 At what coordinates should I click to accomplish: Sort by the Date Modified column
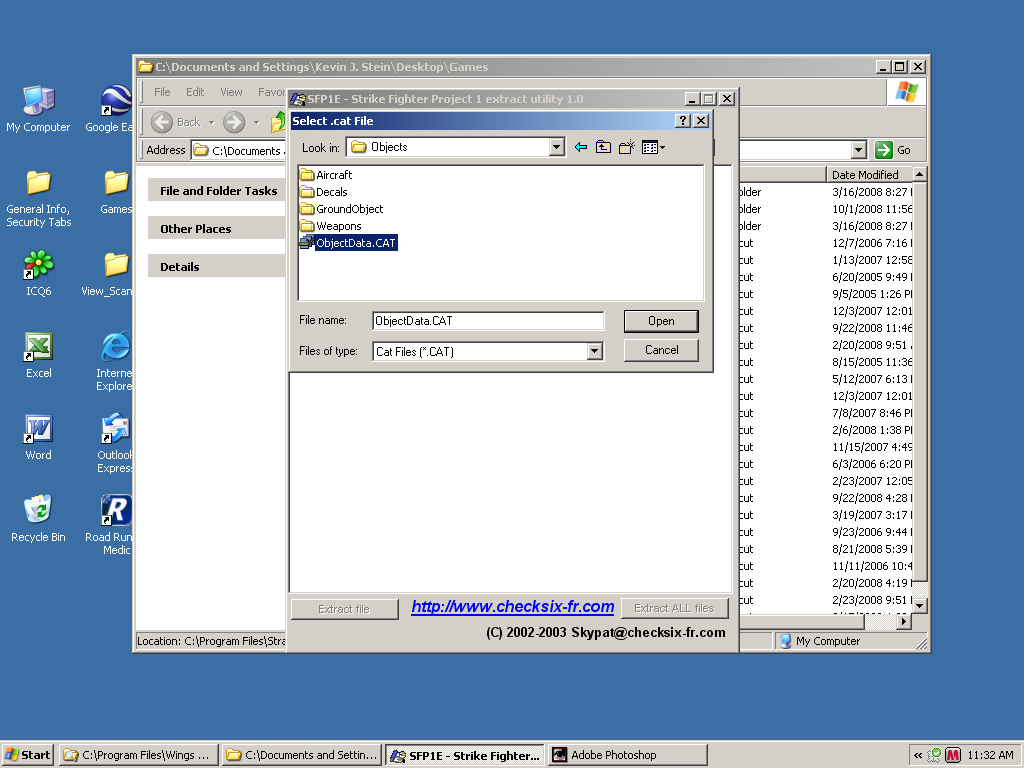(868, 174)
